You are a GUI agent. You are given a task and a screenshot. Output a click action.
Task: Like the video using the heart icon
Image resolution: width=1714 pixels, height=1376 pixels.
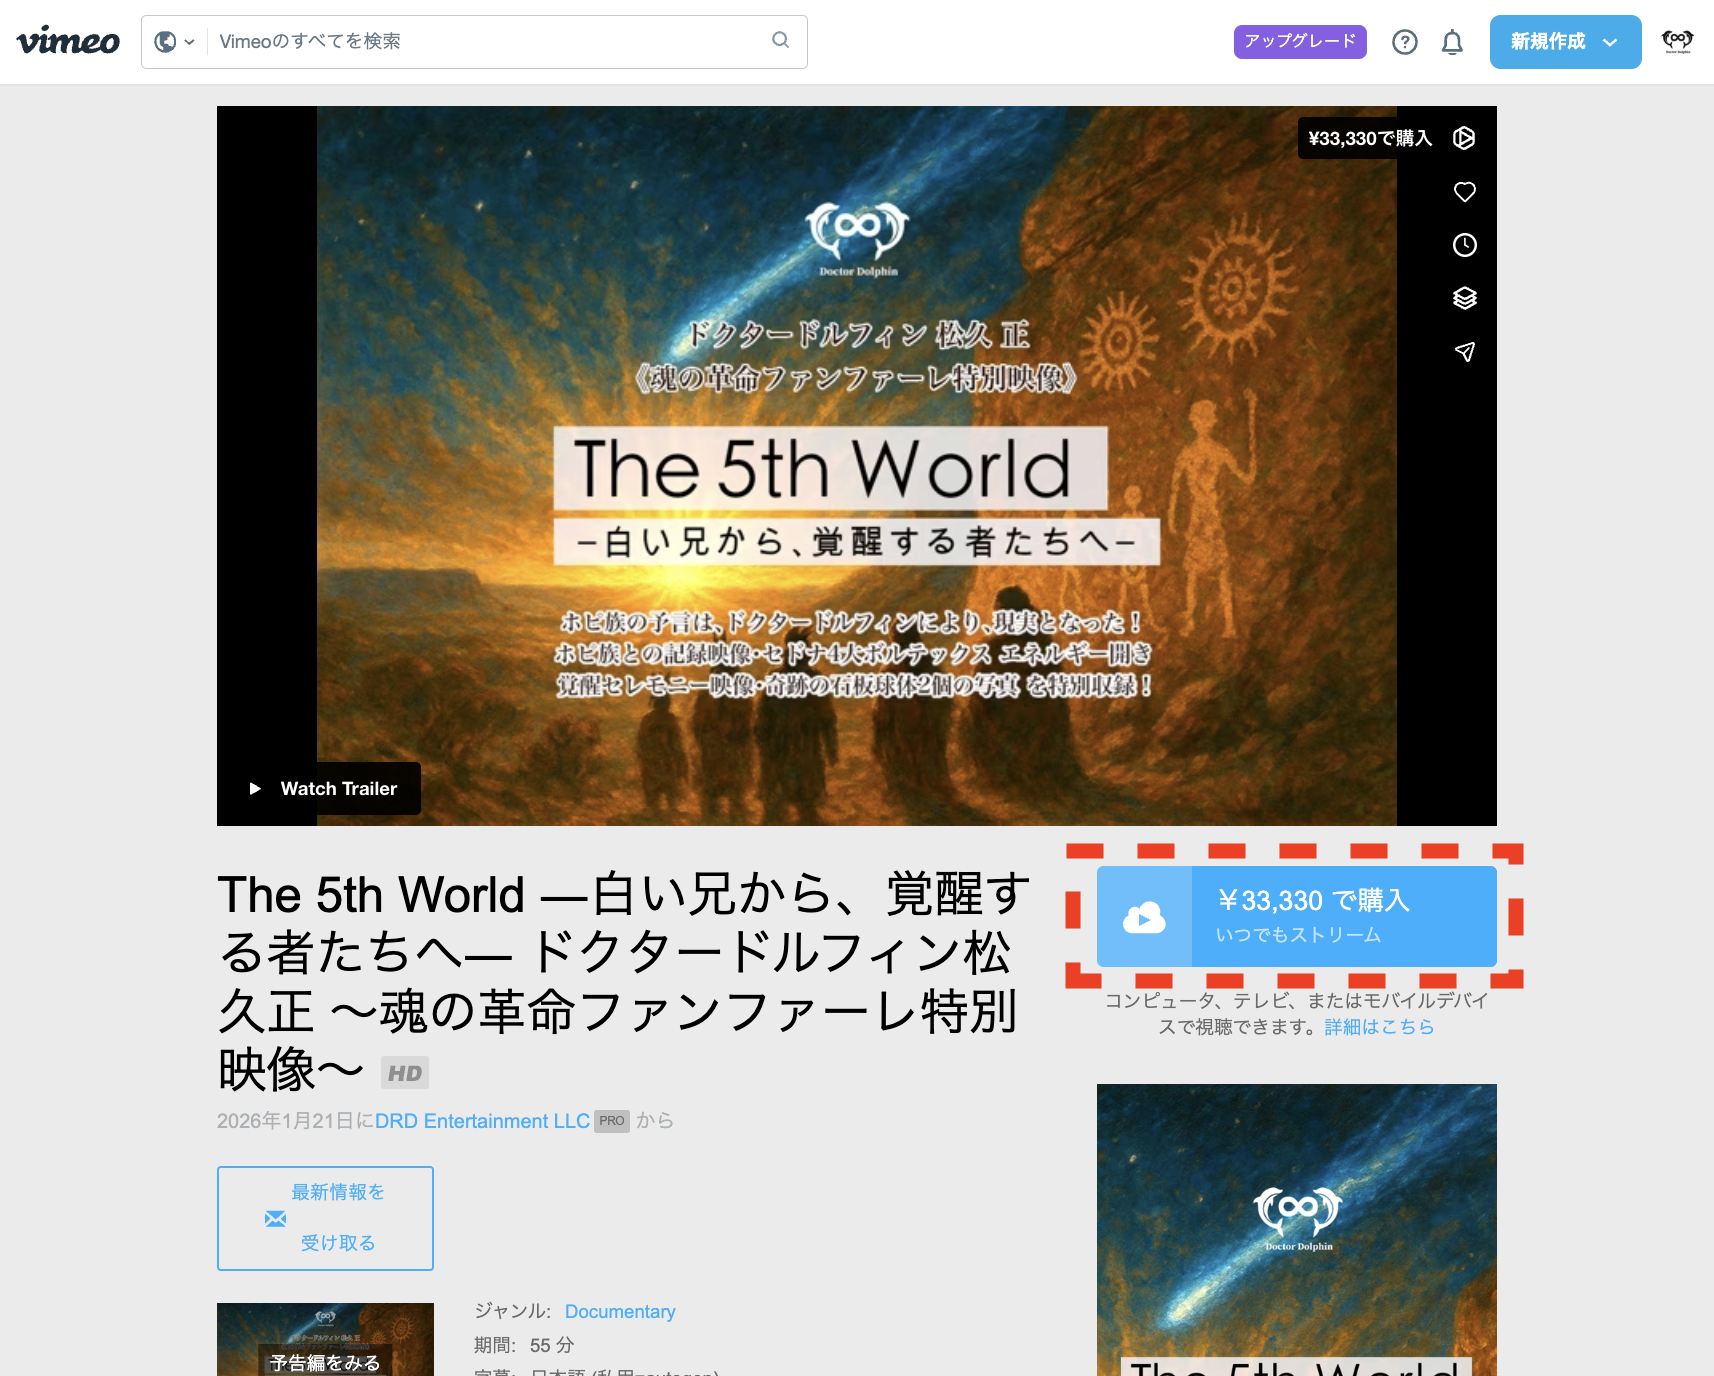(1464, 191)
